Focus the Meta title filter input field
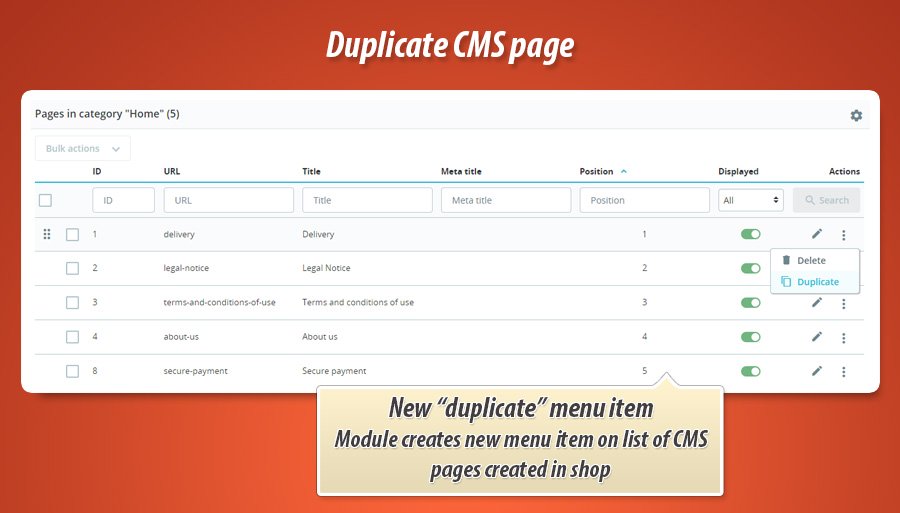 [x=506, y=200]
